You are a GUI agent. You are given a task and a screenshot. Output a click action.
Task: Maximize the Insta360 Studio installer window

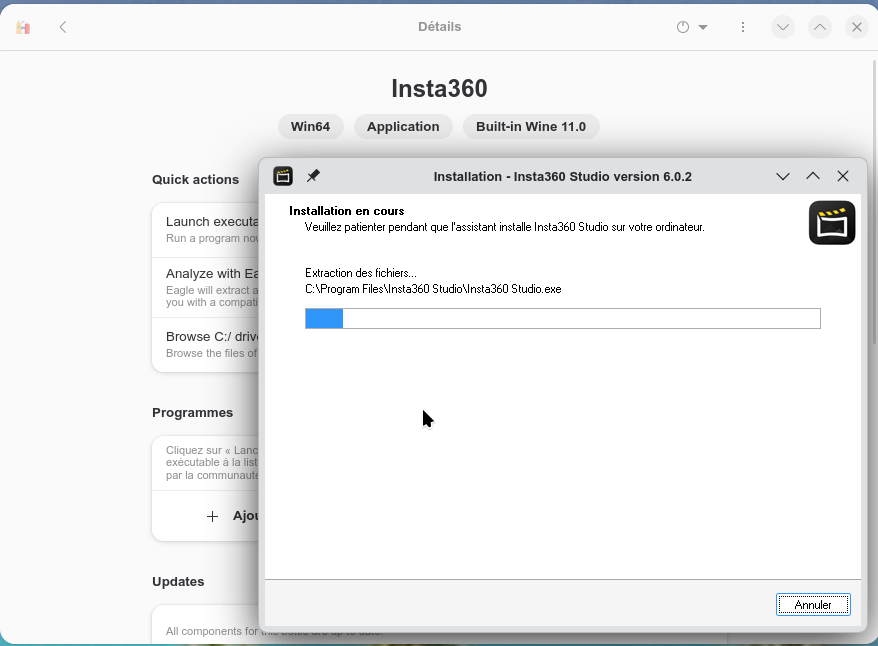click(x=813, y=176)
